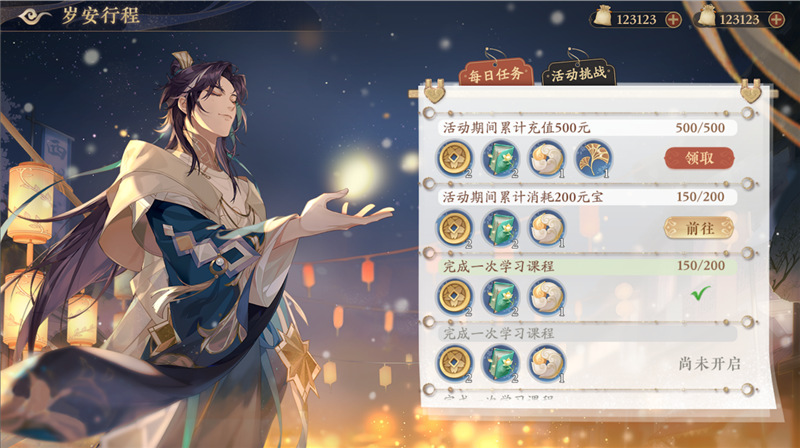Tap the shell reward in 消耗200元宝 row
800x448 pixels.
tap(546, 228)
